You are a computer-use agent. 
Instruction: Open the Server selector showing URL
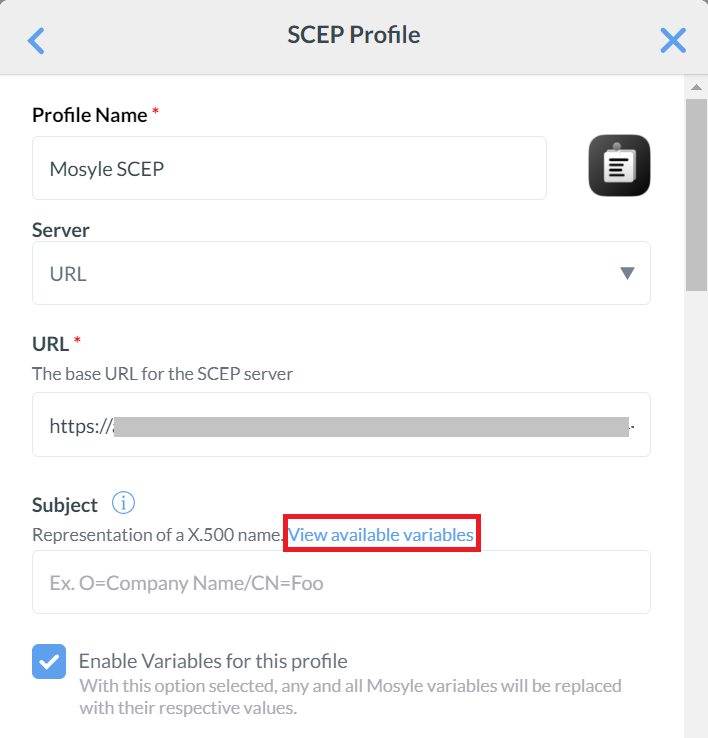click(x=340, y=273)
